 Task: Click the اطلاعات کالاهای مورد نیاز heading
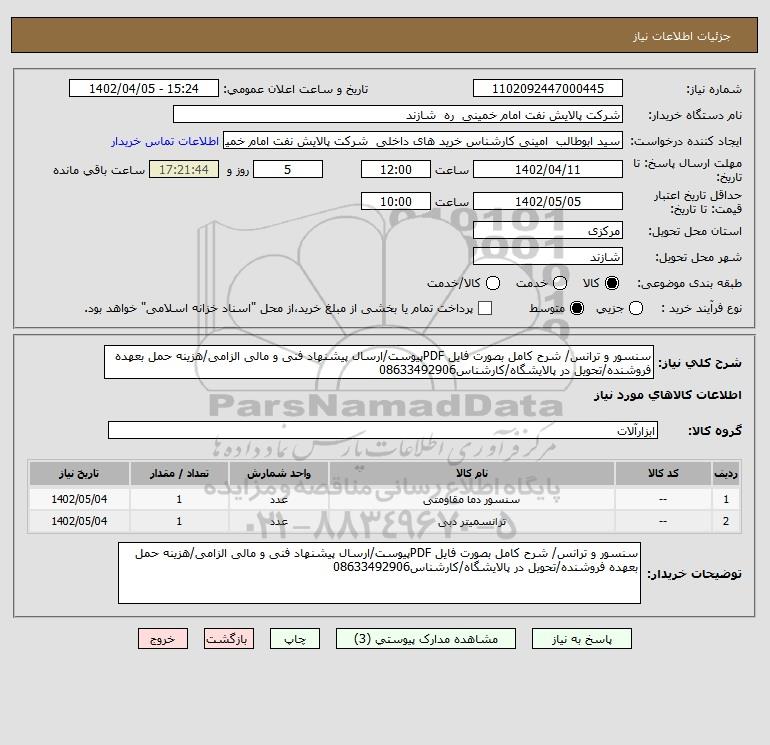(668, 395)
